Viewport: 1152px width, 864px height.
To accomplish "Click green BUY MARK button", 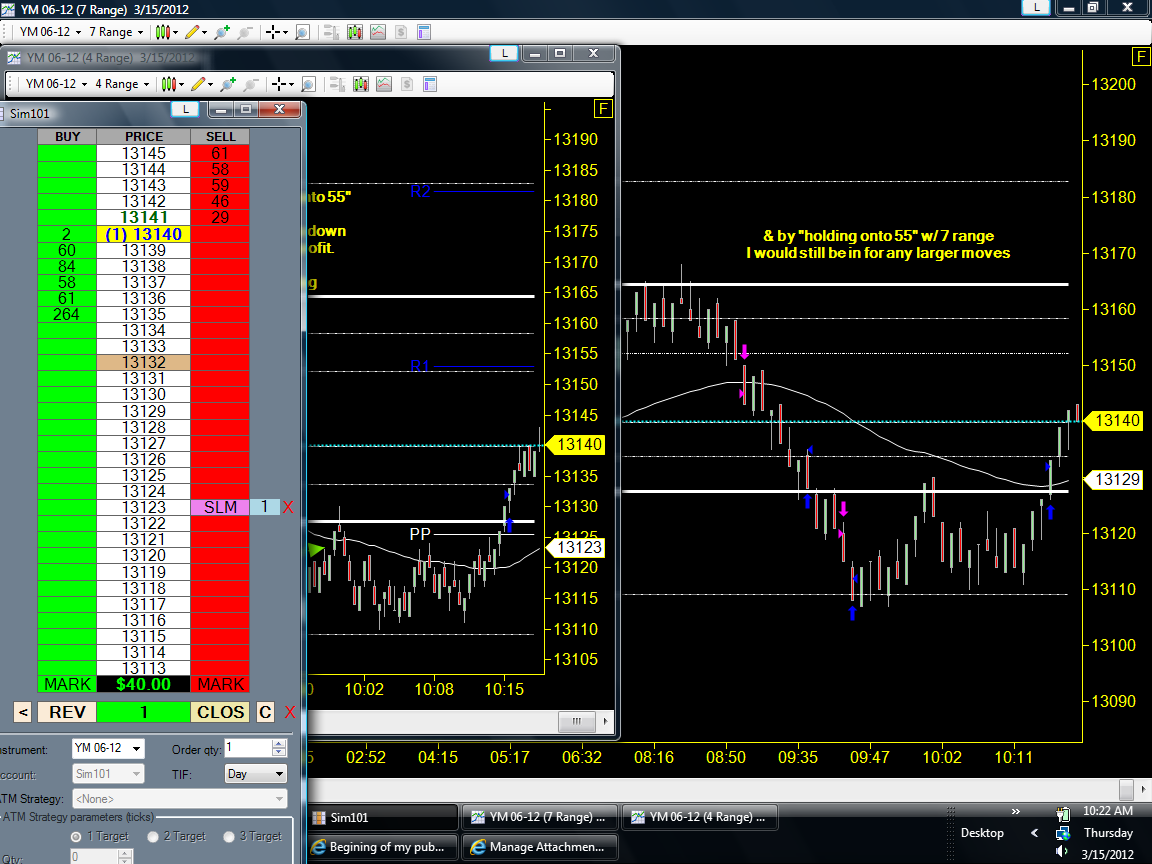I will tap(67, 684).
